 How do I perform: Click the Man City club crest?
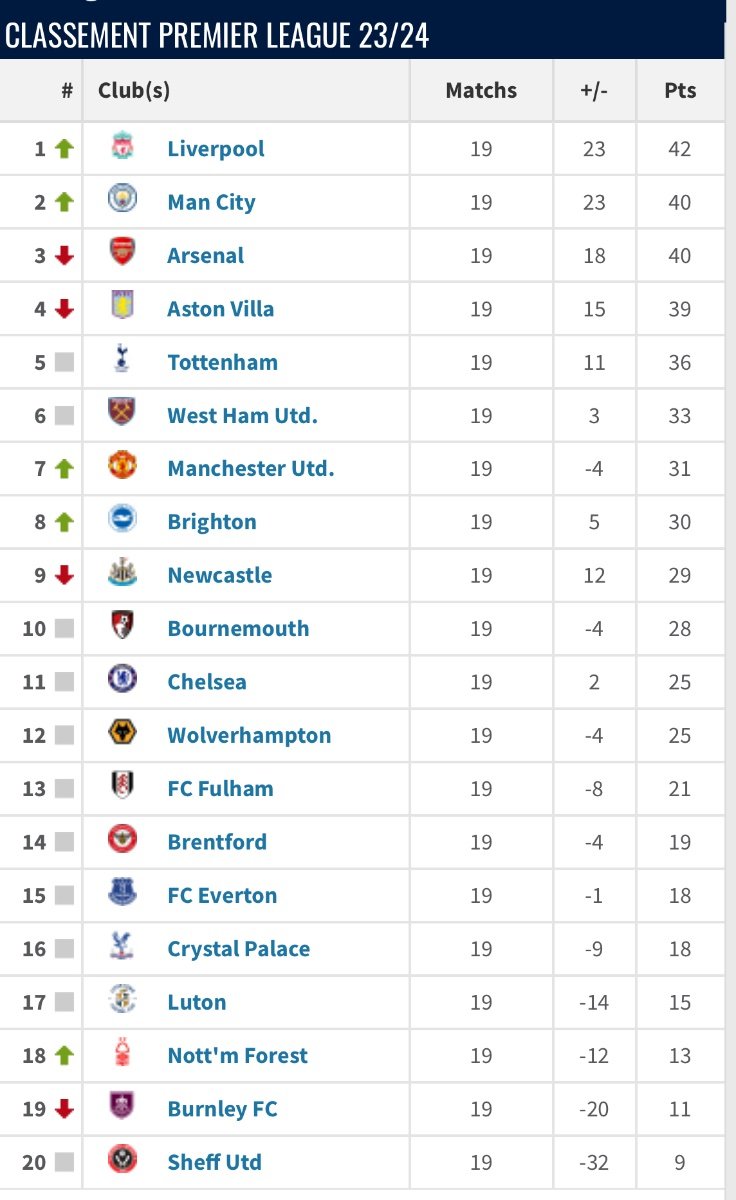pyautogui.click(x=122, y=201)
